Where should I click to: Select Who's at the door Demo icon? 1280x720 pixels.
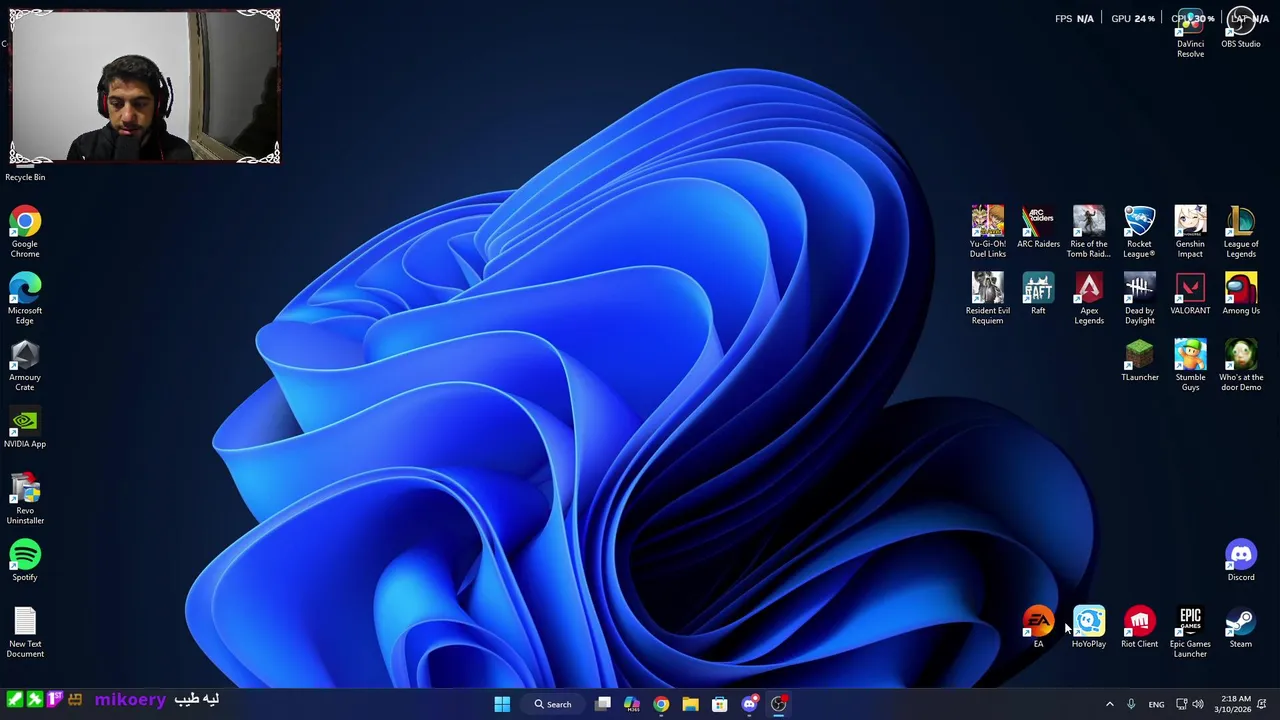tap(1241, 365)
